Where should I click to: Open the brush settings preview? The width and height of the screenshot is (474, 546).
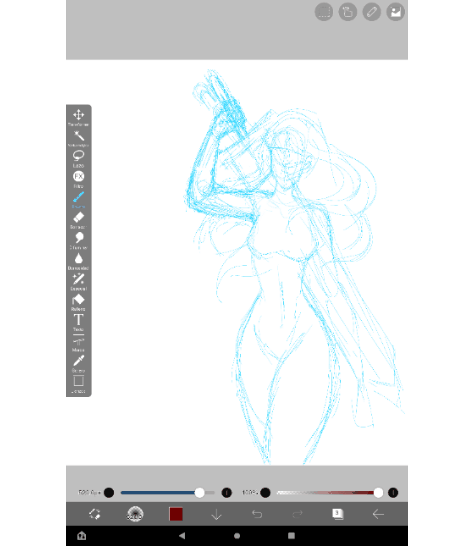point(135,514)
